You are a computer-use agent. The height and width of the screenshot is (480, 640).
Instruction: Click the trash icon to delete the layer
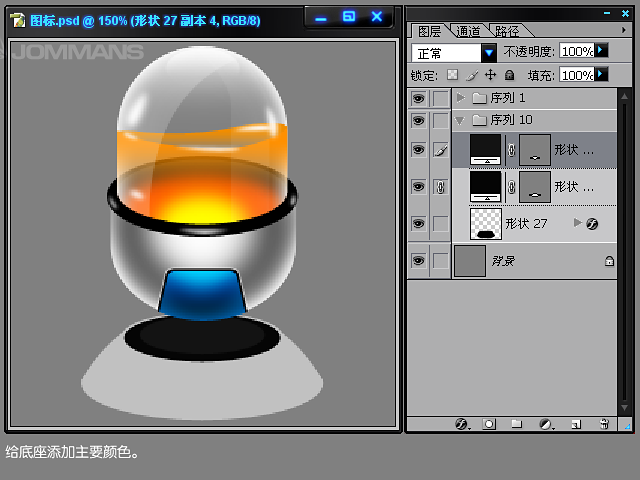click(x=604, y=424)
